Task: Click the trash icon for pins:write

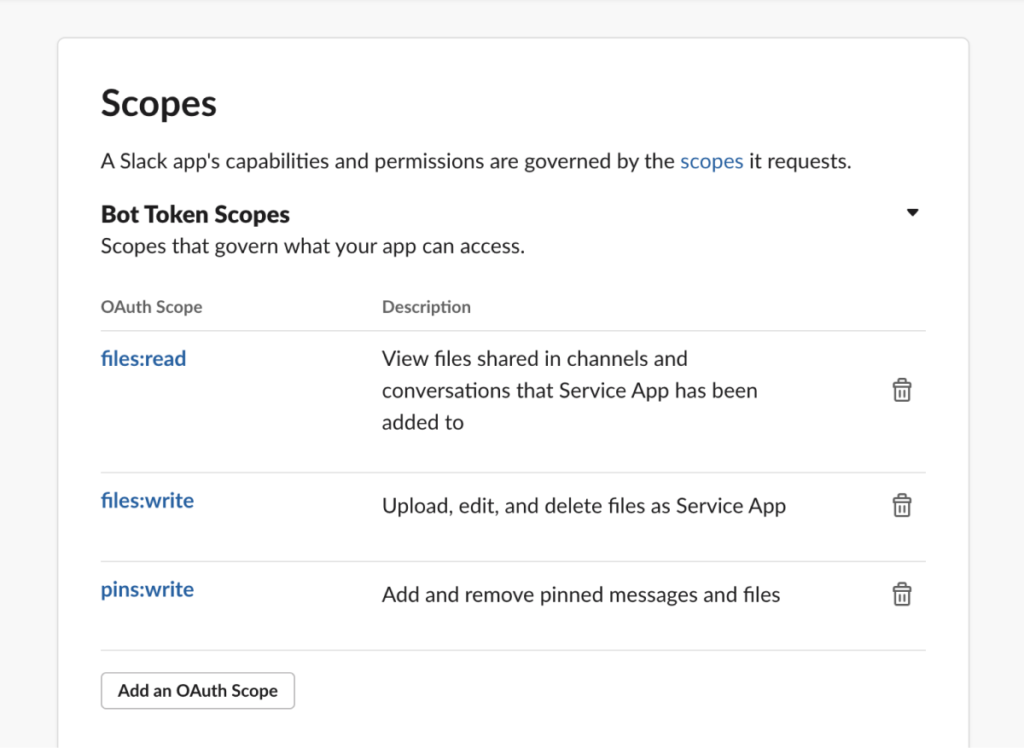Action: point(901,595)
